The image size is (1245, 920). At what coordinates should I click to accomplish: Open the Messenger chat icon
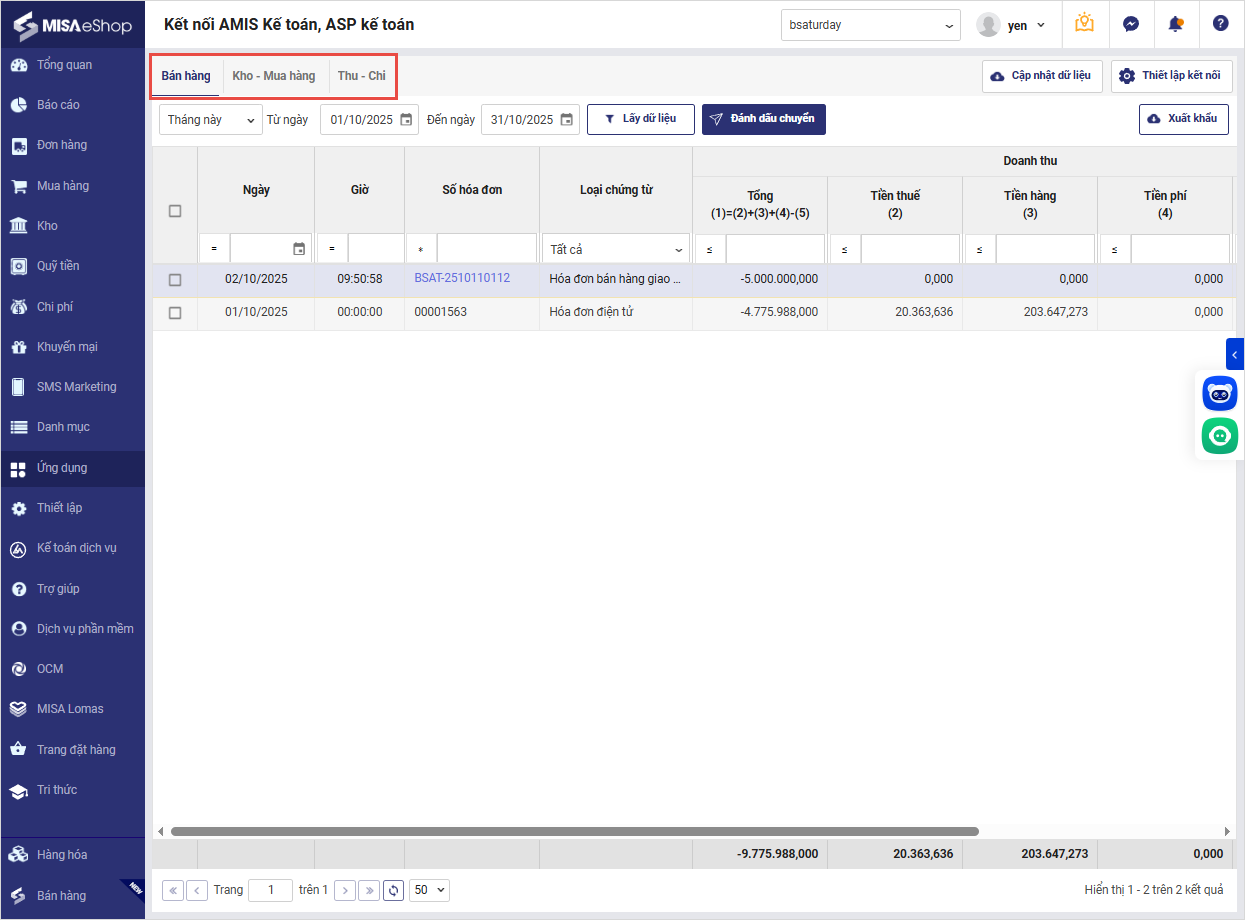1131,24
